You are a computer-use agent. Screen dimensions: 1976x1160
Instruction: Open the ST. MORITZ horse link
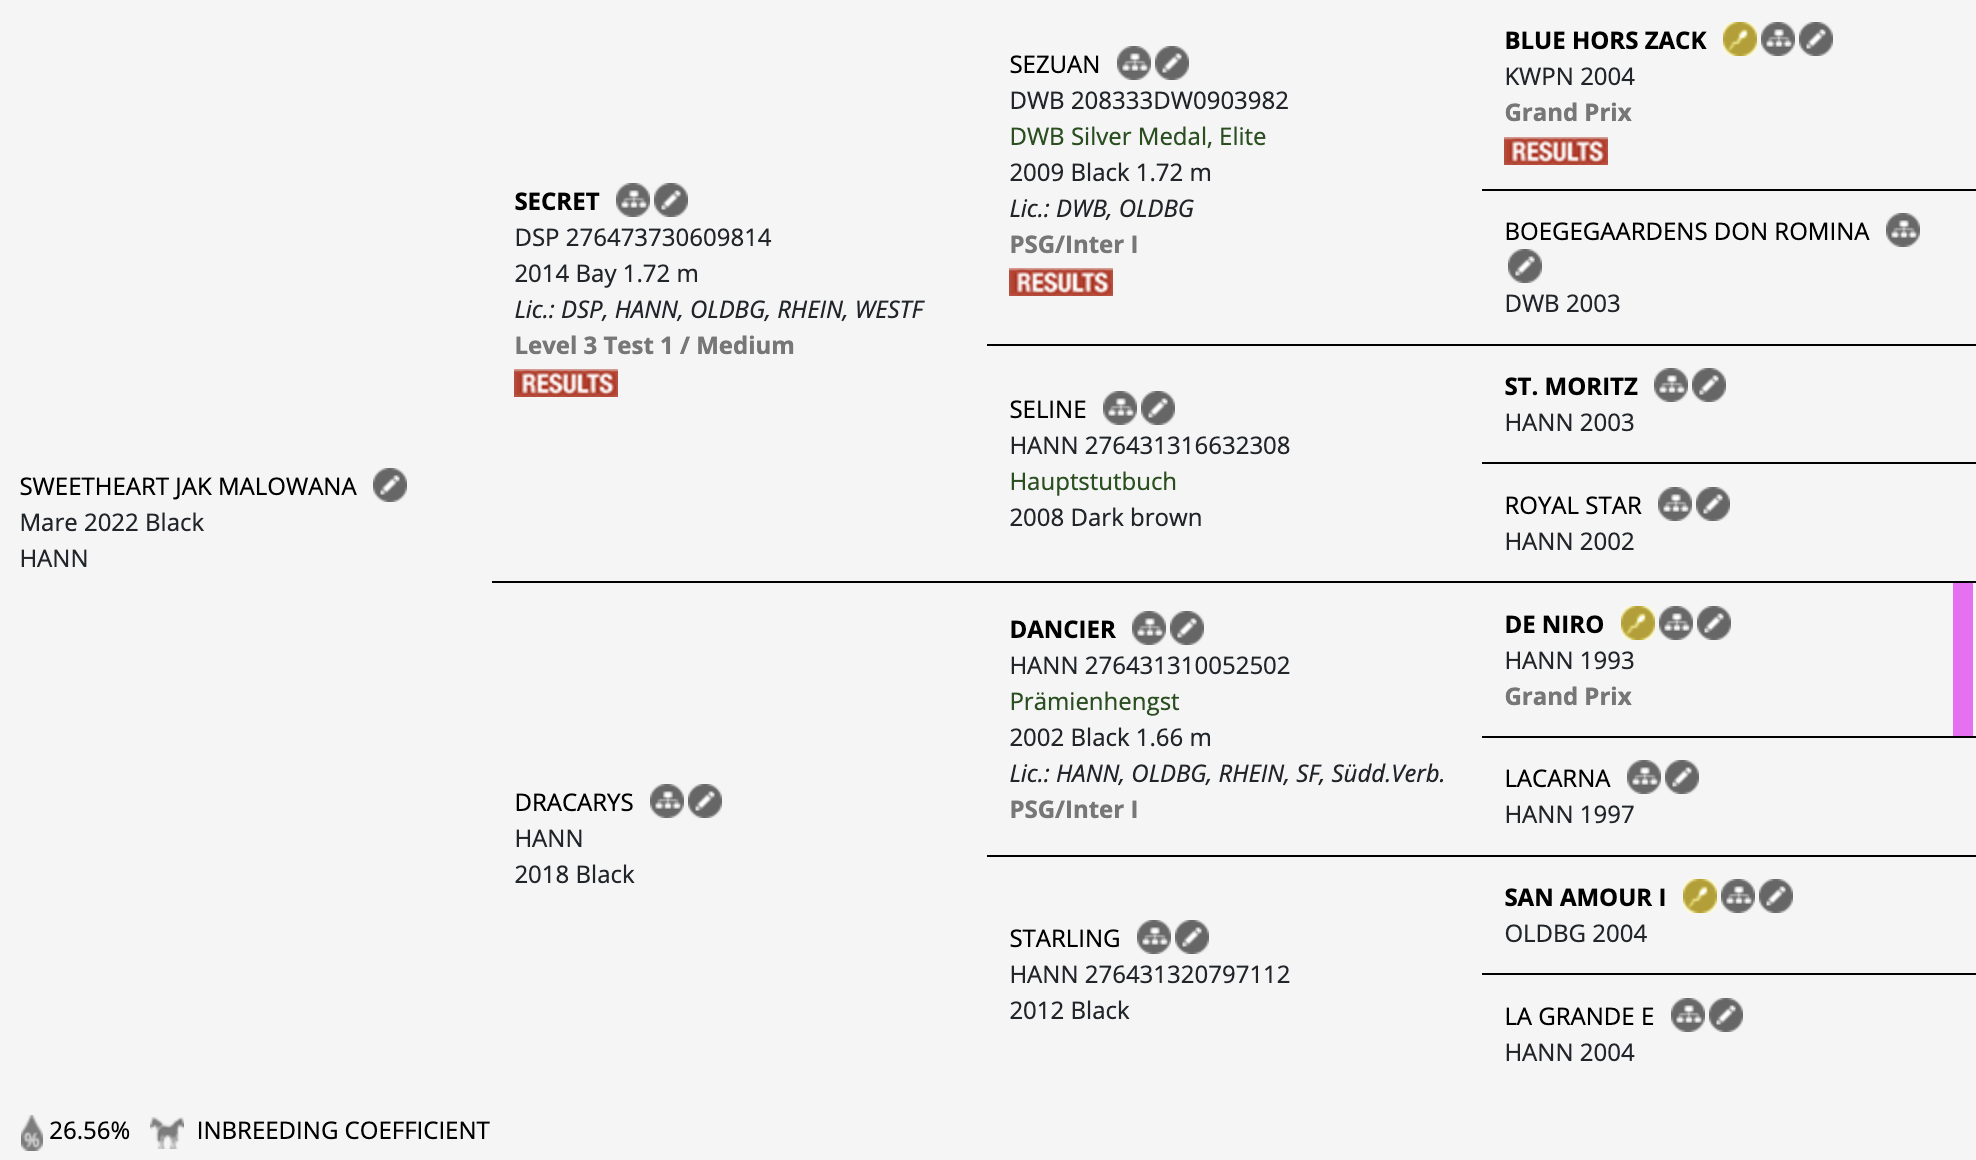point(1571,386)
